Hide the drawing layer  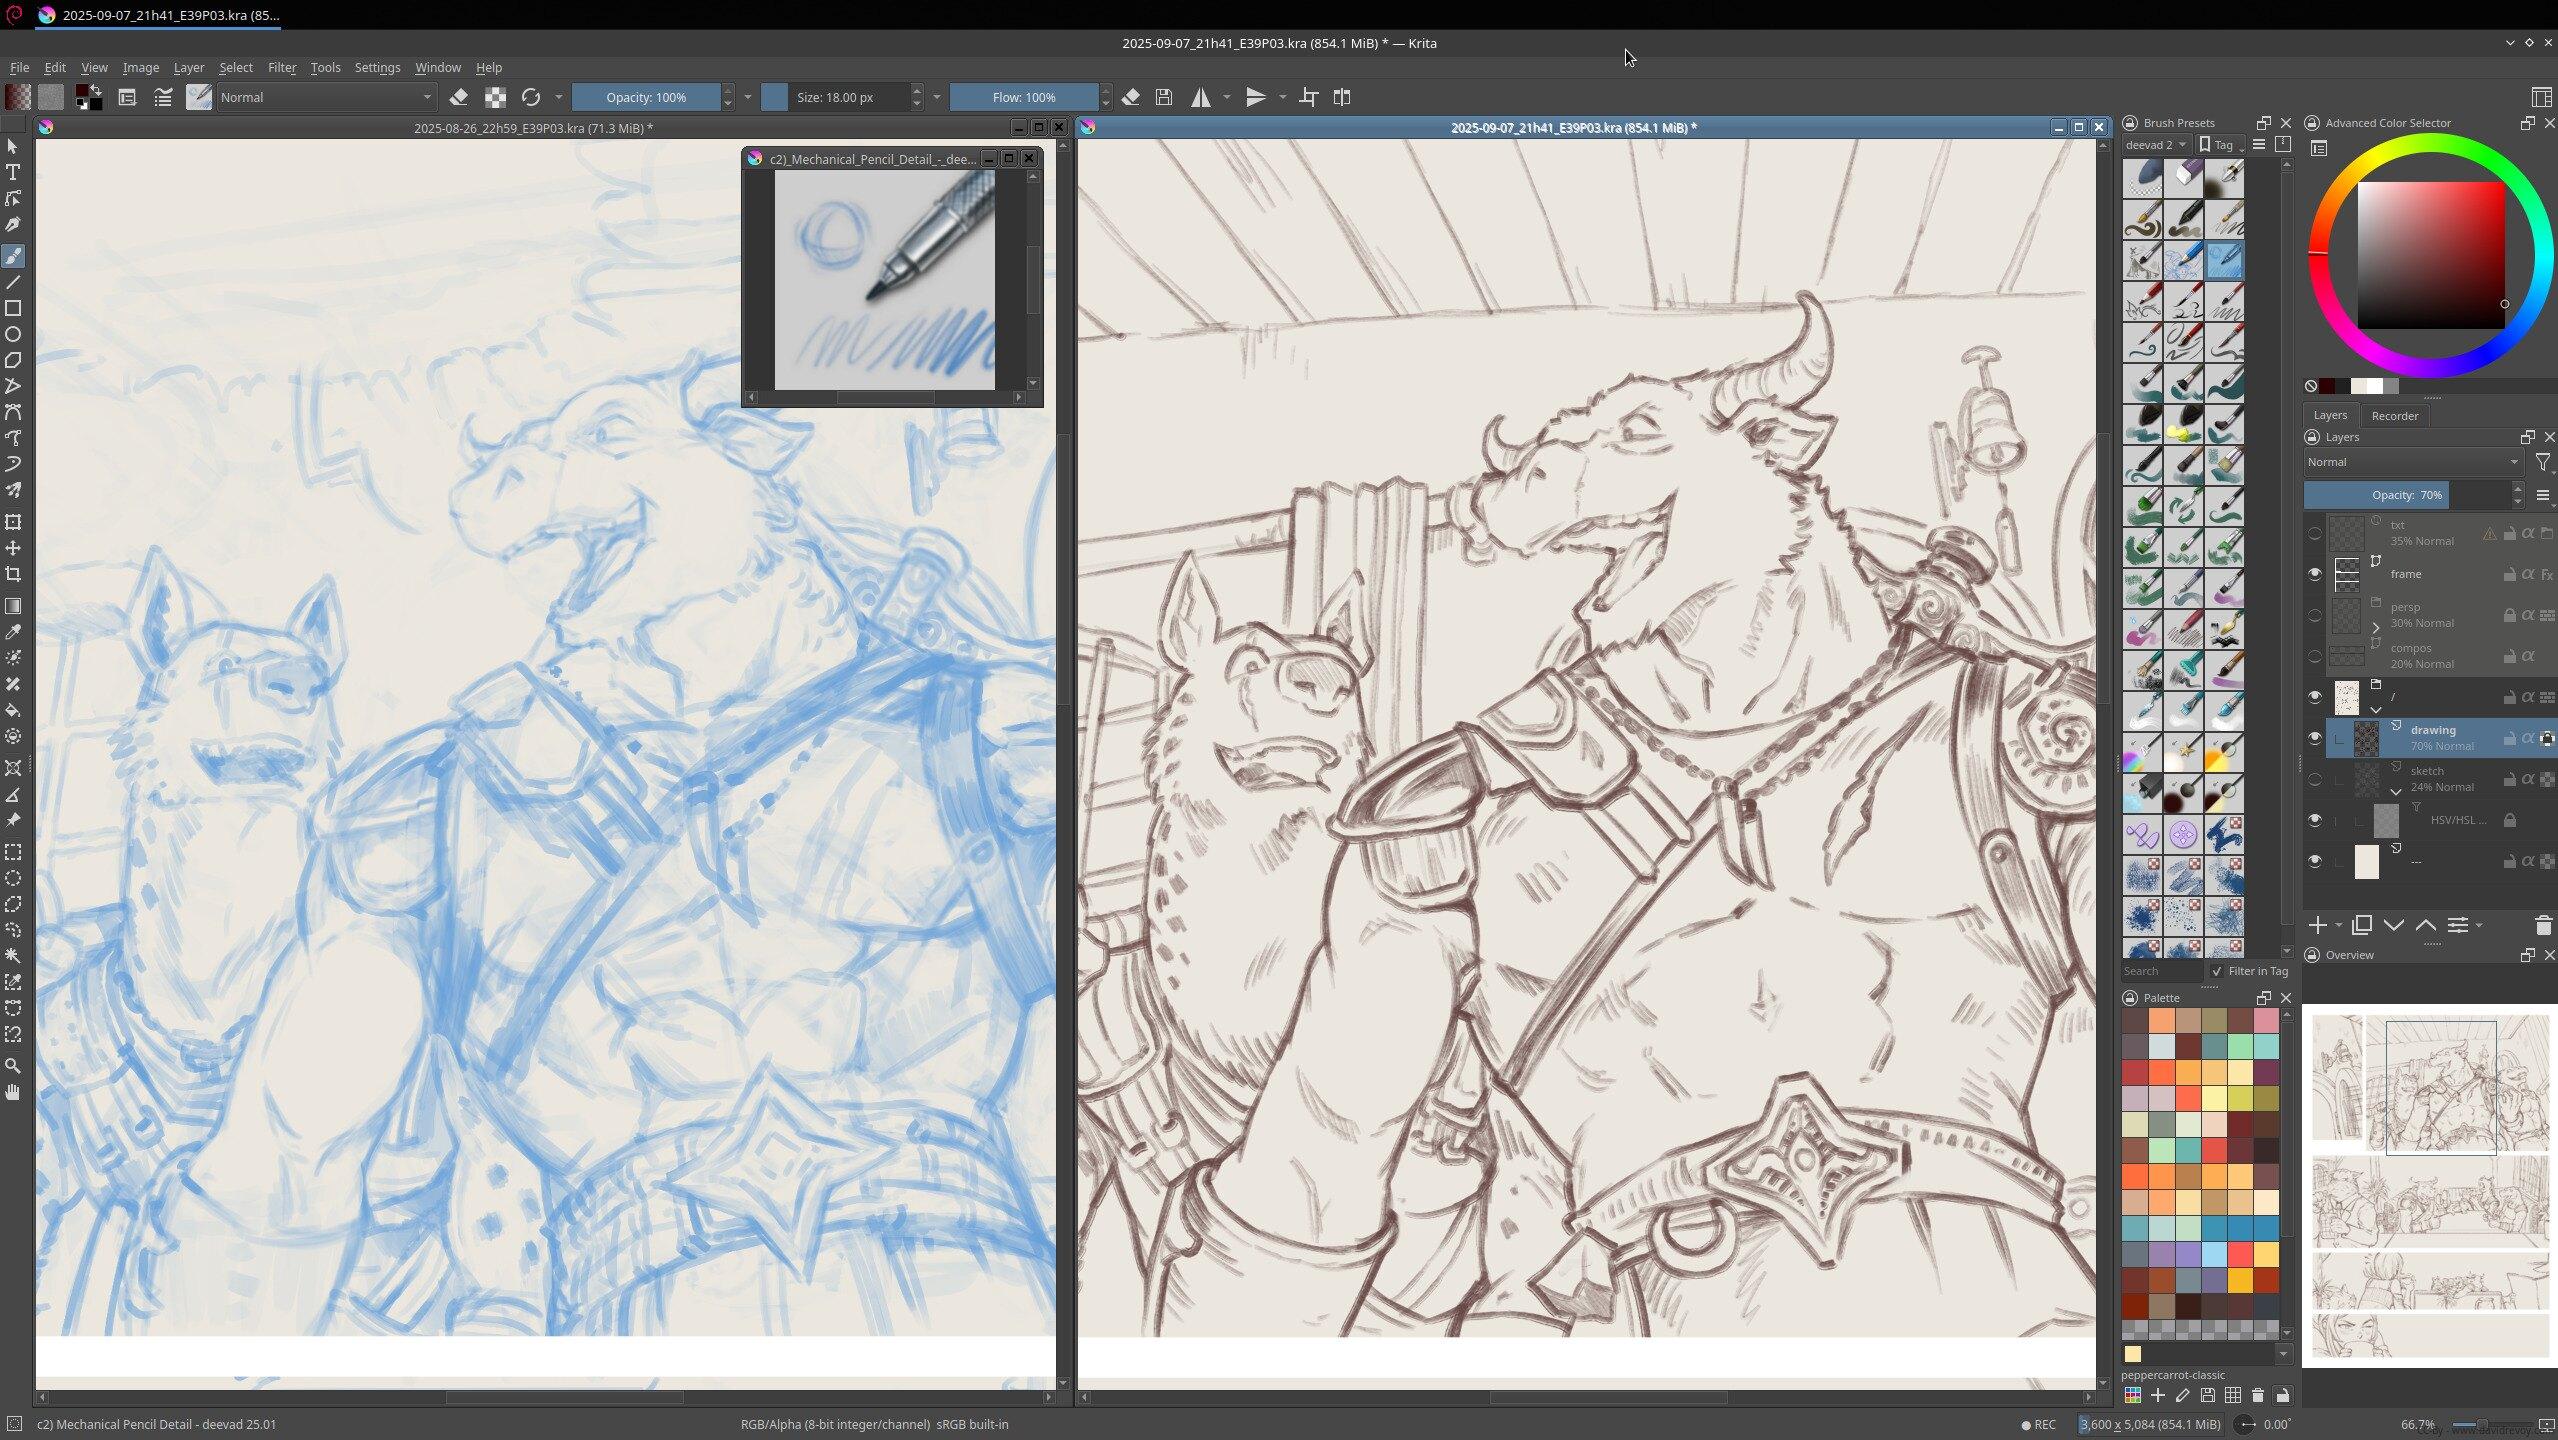(x=2314, y=738)
